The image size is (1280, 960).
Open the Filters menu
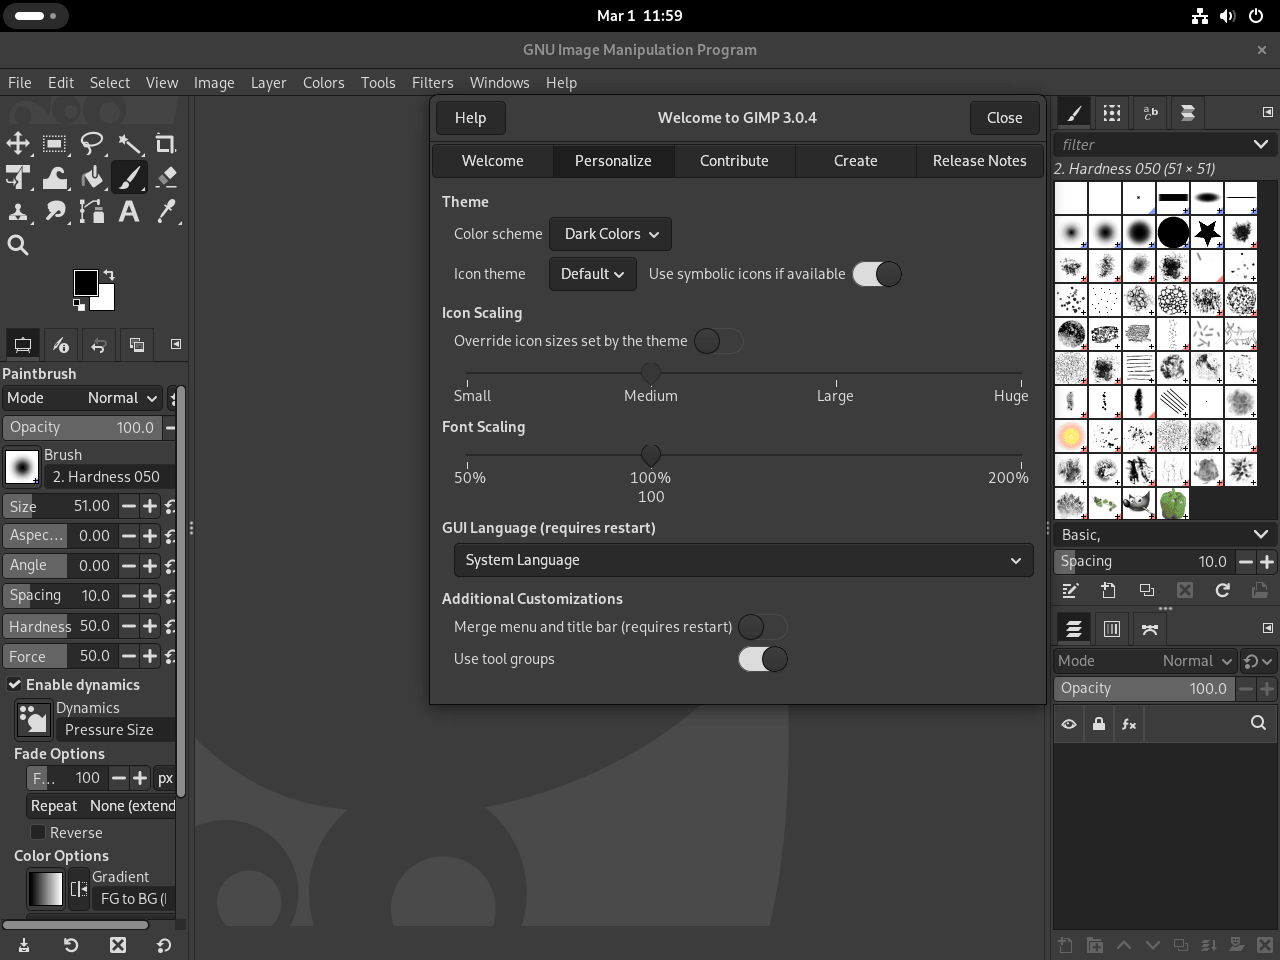coord(432,82)
